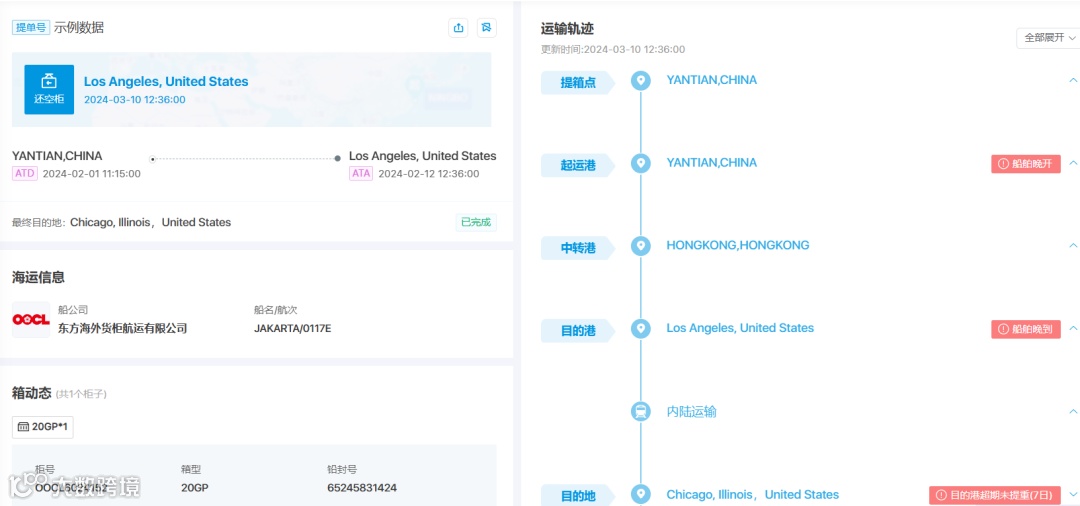Click vessel name JAKARTA/0117E
Screen dimensions: 1080x506
coord(293,328)
